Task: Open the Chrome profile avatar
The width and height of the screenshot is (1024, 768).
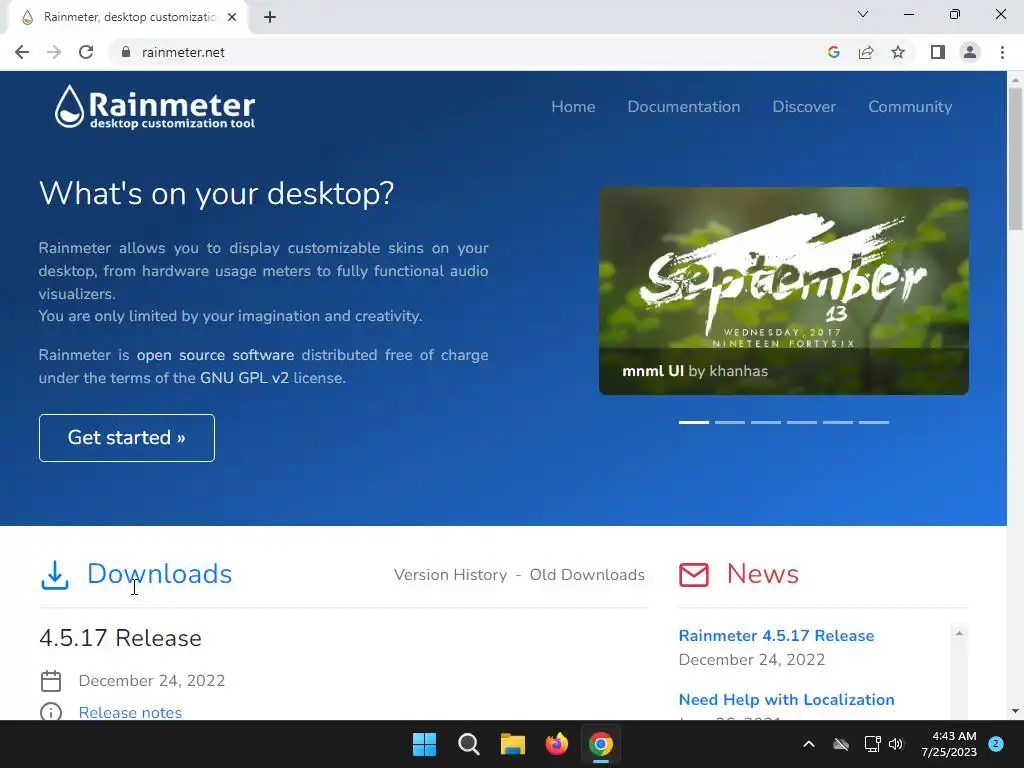Action: (x=970, y=52)
